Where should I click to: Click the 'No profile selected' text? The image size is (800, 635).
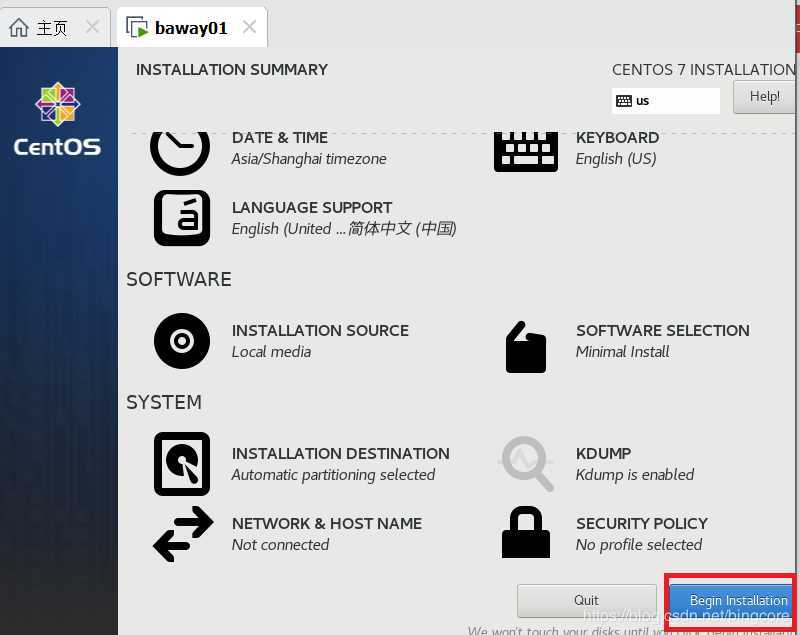tap(639, 545)
